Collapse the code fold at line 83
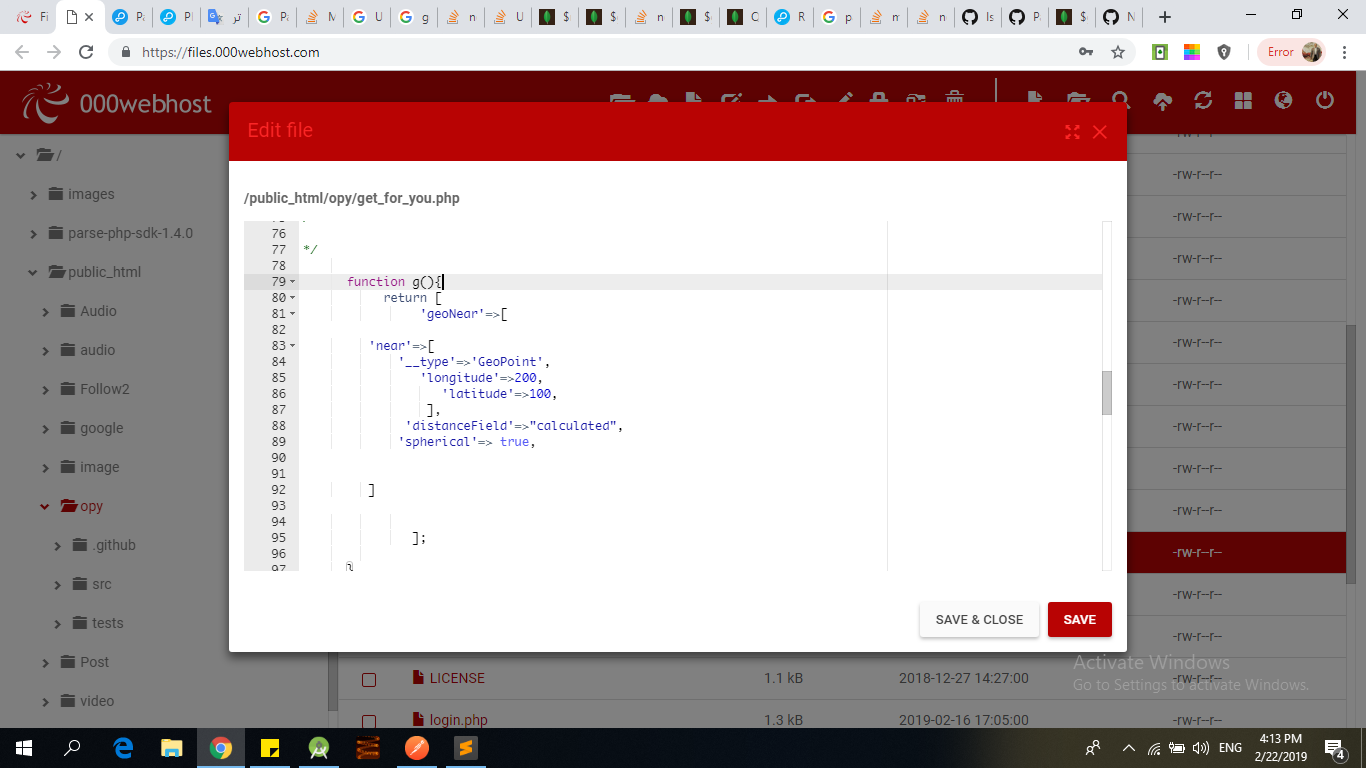This screenshot has height=768, width=1366. click(x=292, y=346)
